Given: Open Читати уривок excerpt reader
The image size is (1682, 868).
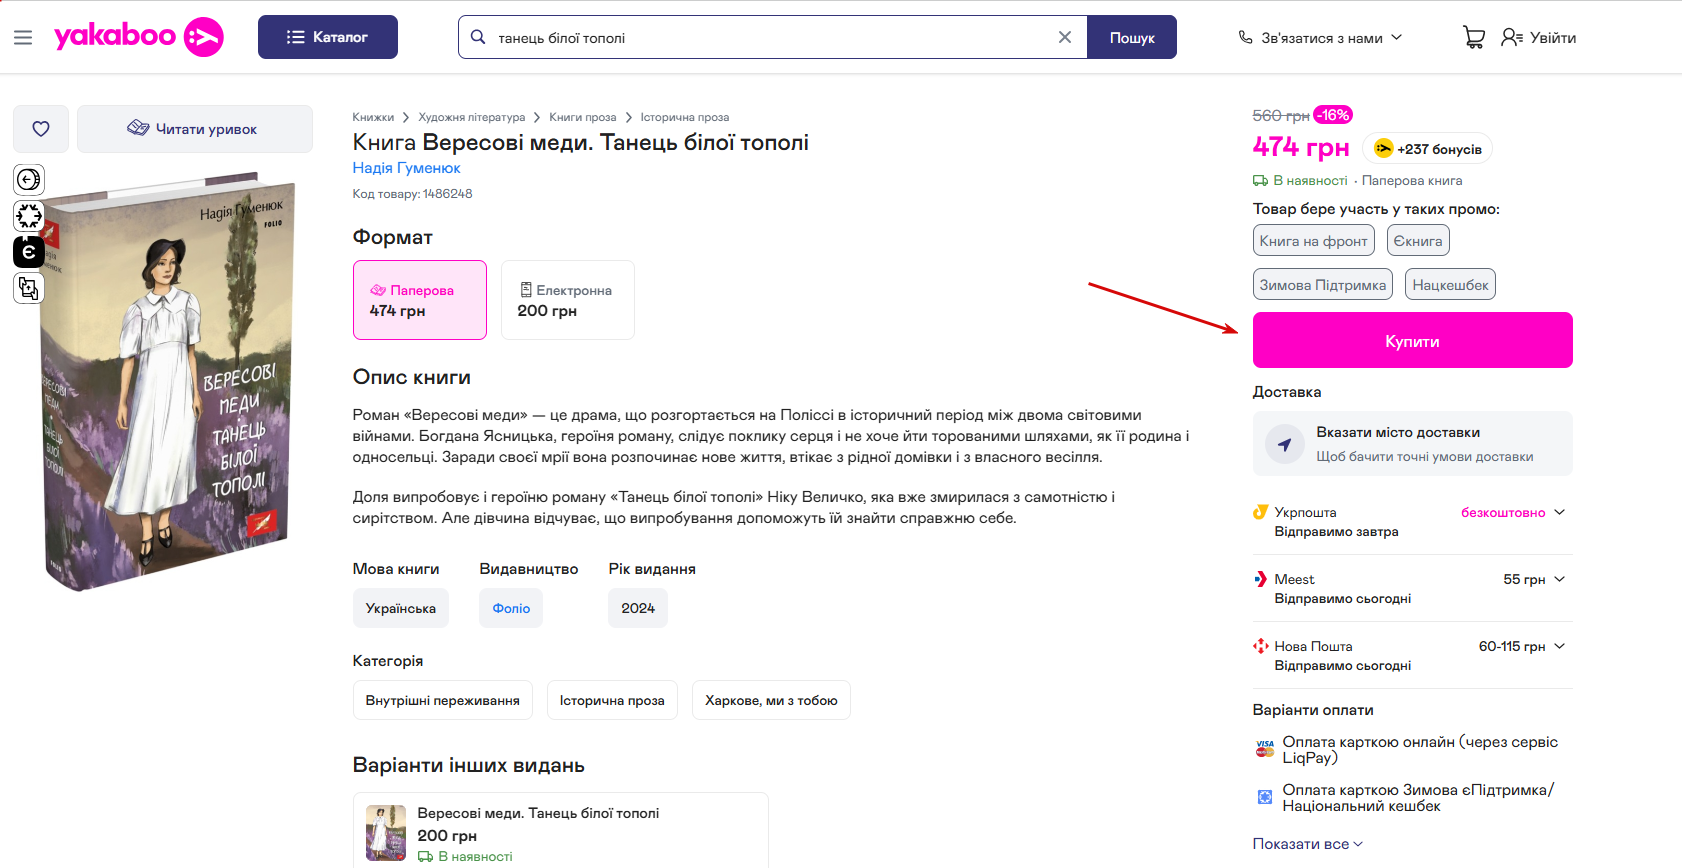Looking at the screenshot, I should click(x=195, y=129).
